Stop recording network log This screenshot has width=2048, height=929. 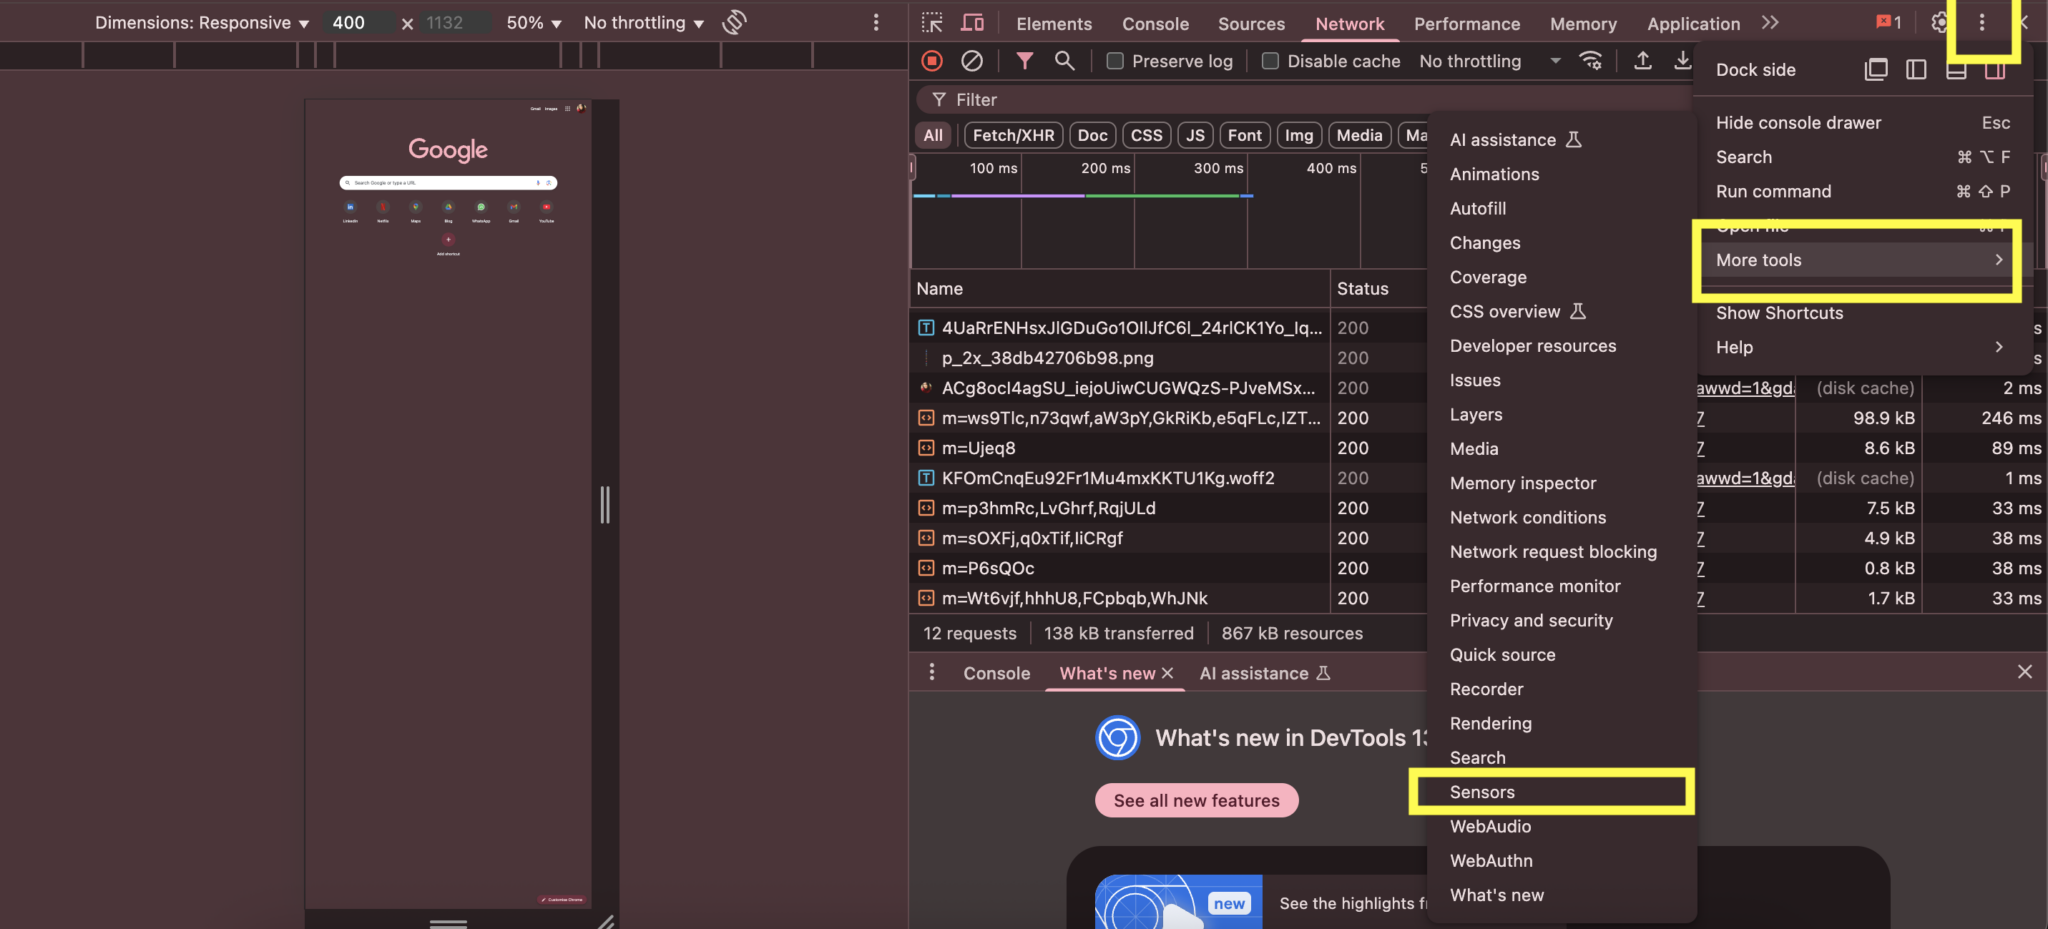click(931, 61)
